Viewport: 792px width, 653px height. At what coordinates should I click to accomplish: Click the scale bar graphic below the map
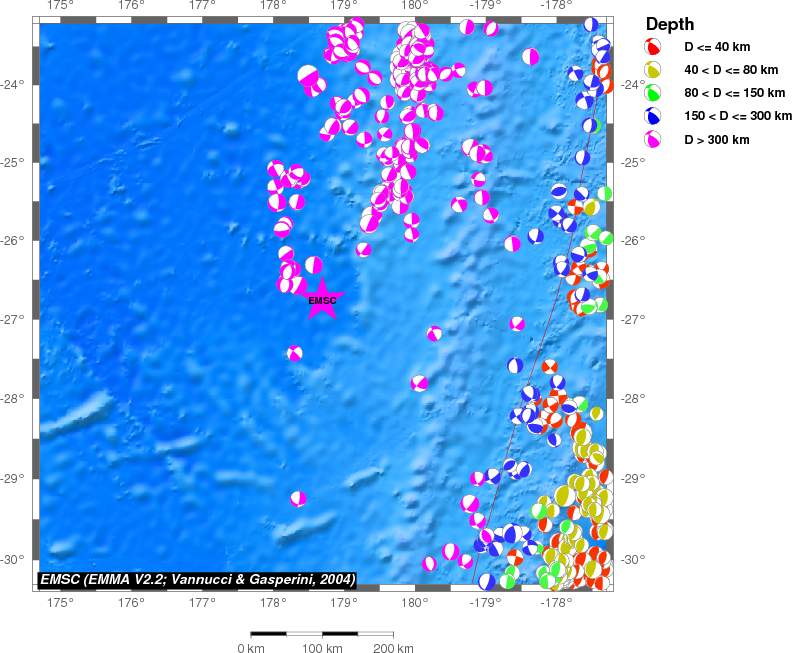click(x=322, y=634)
